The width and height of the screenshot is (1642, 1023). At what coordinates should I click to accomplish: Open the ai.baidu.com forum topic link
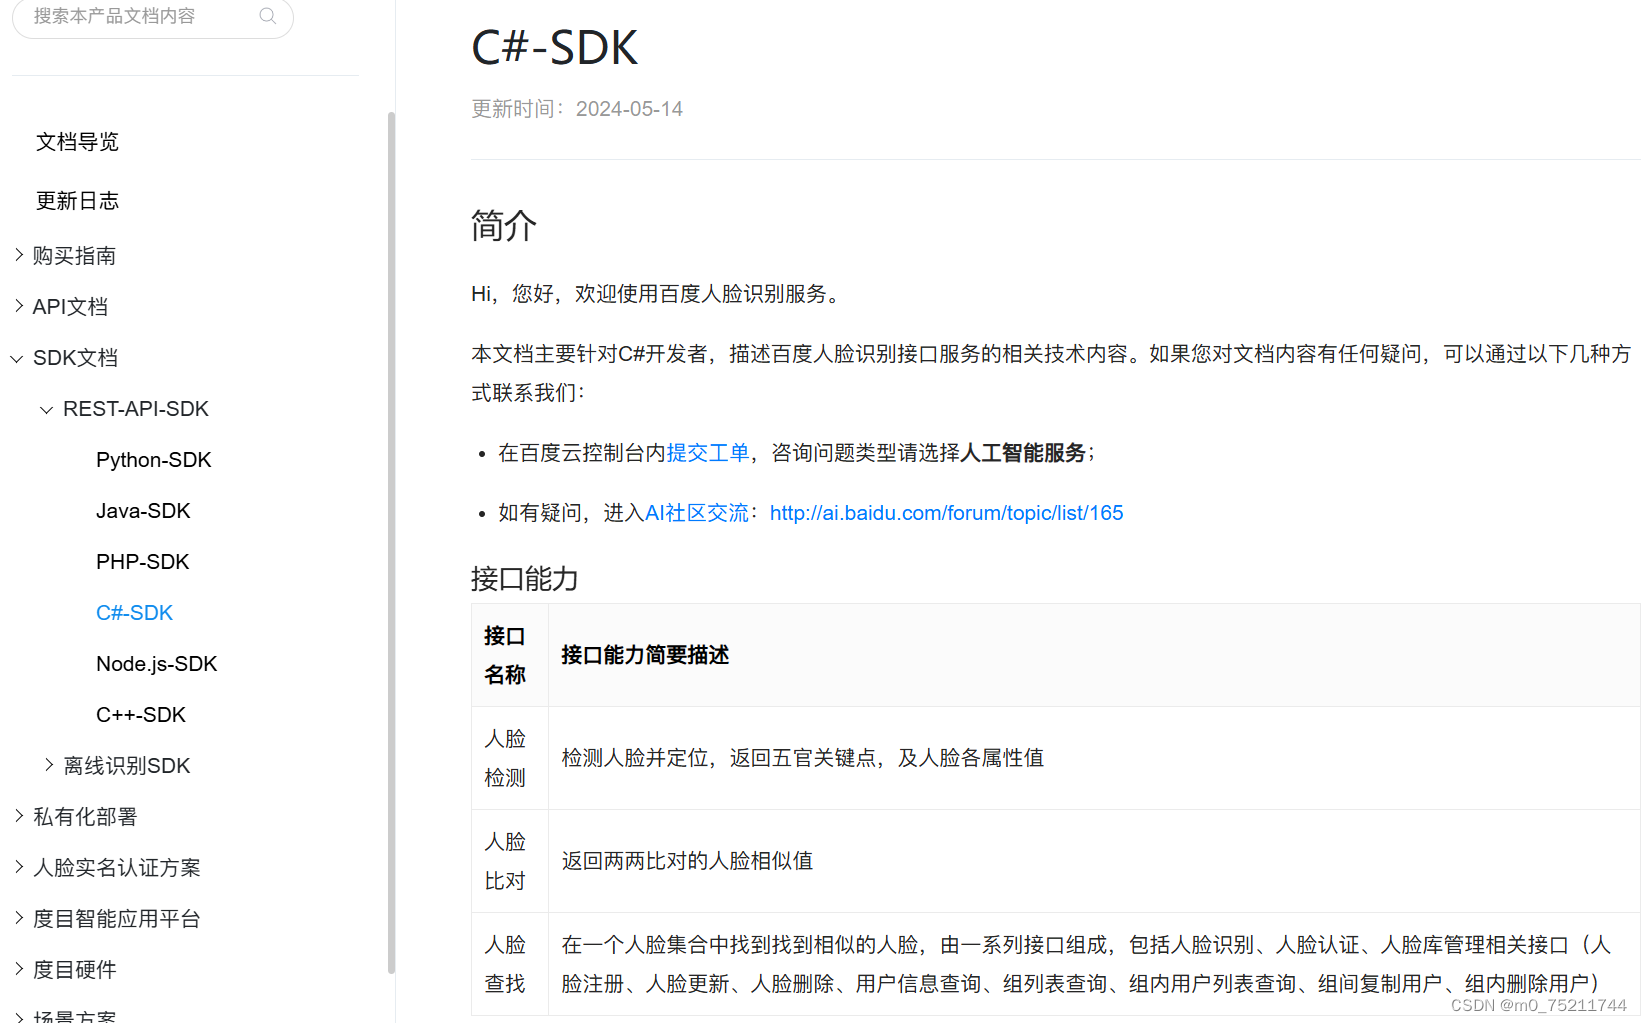(x=946, y=512)
